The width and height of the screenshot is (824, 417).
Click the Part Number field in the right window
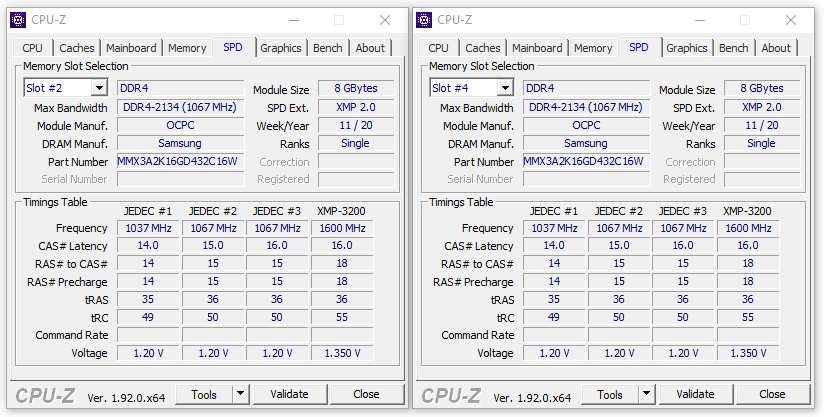point(586,161)
